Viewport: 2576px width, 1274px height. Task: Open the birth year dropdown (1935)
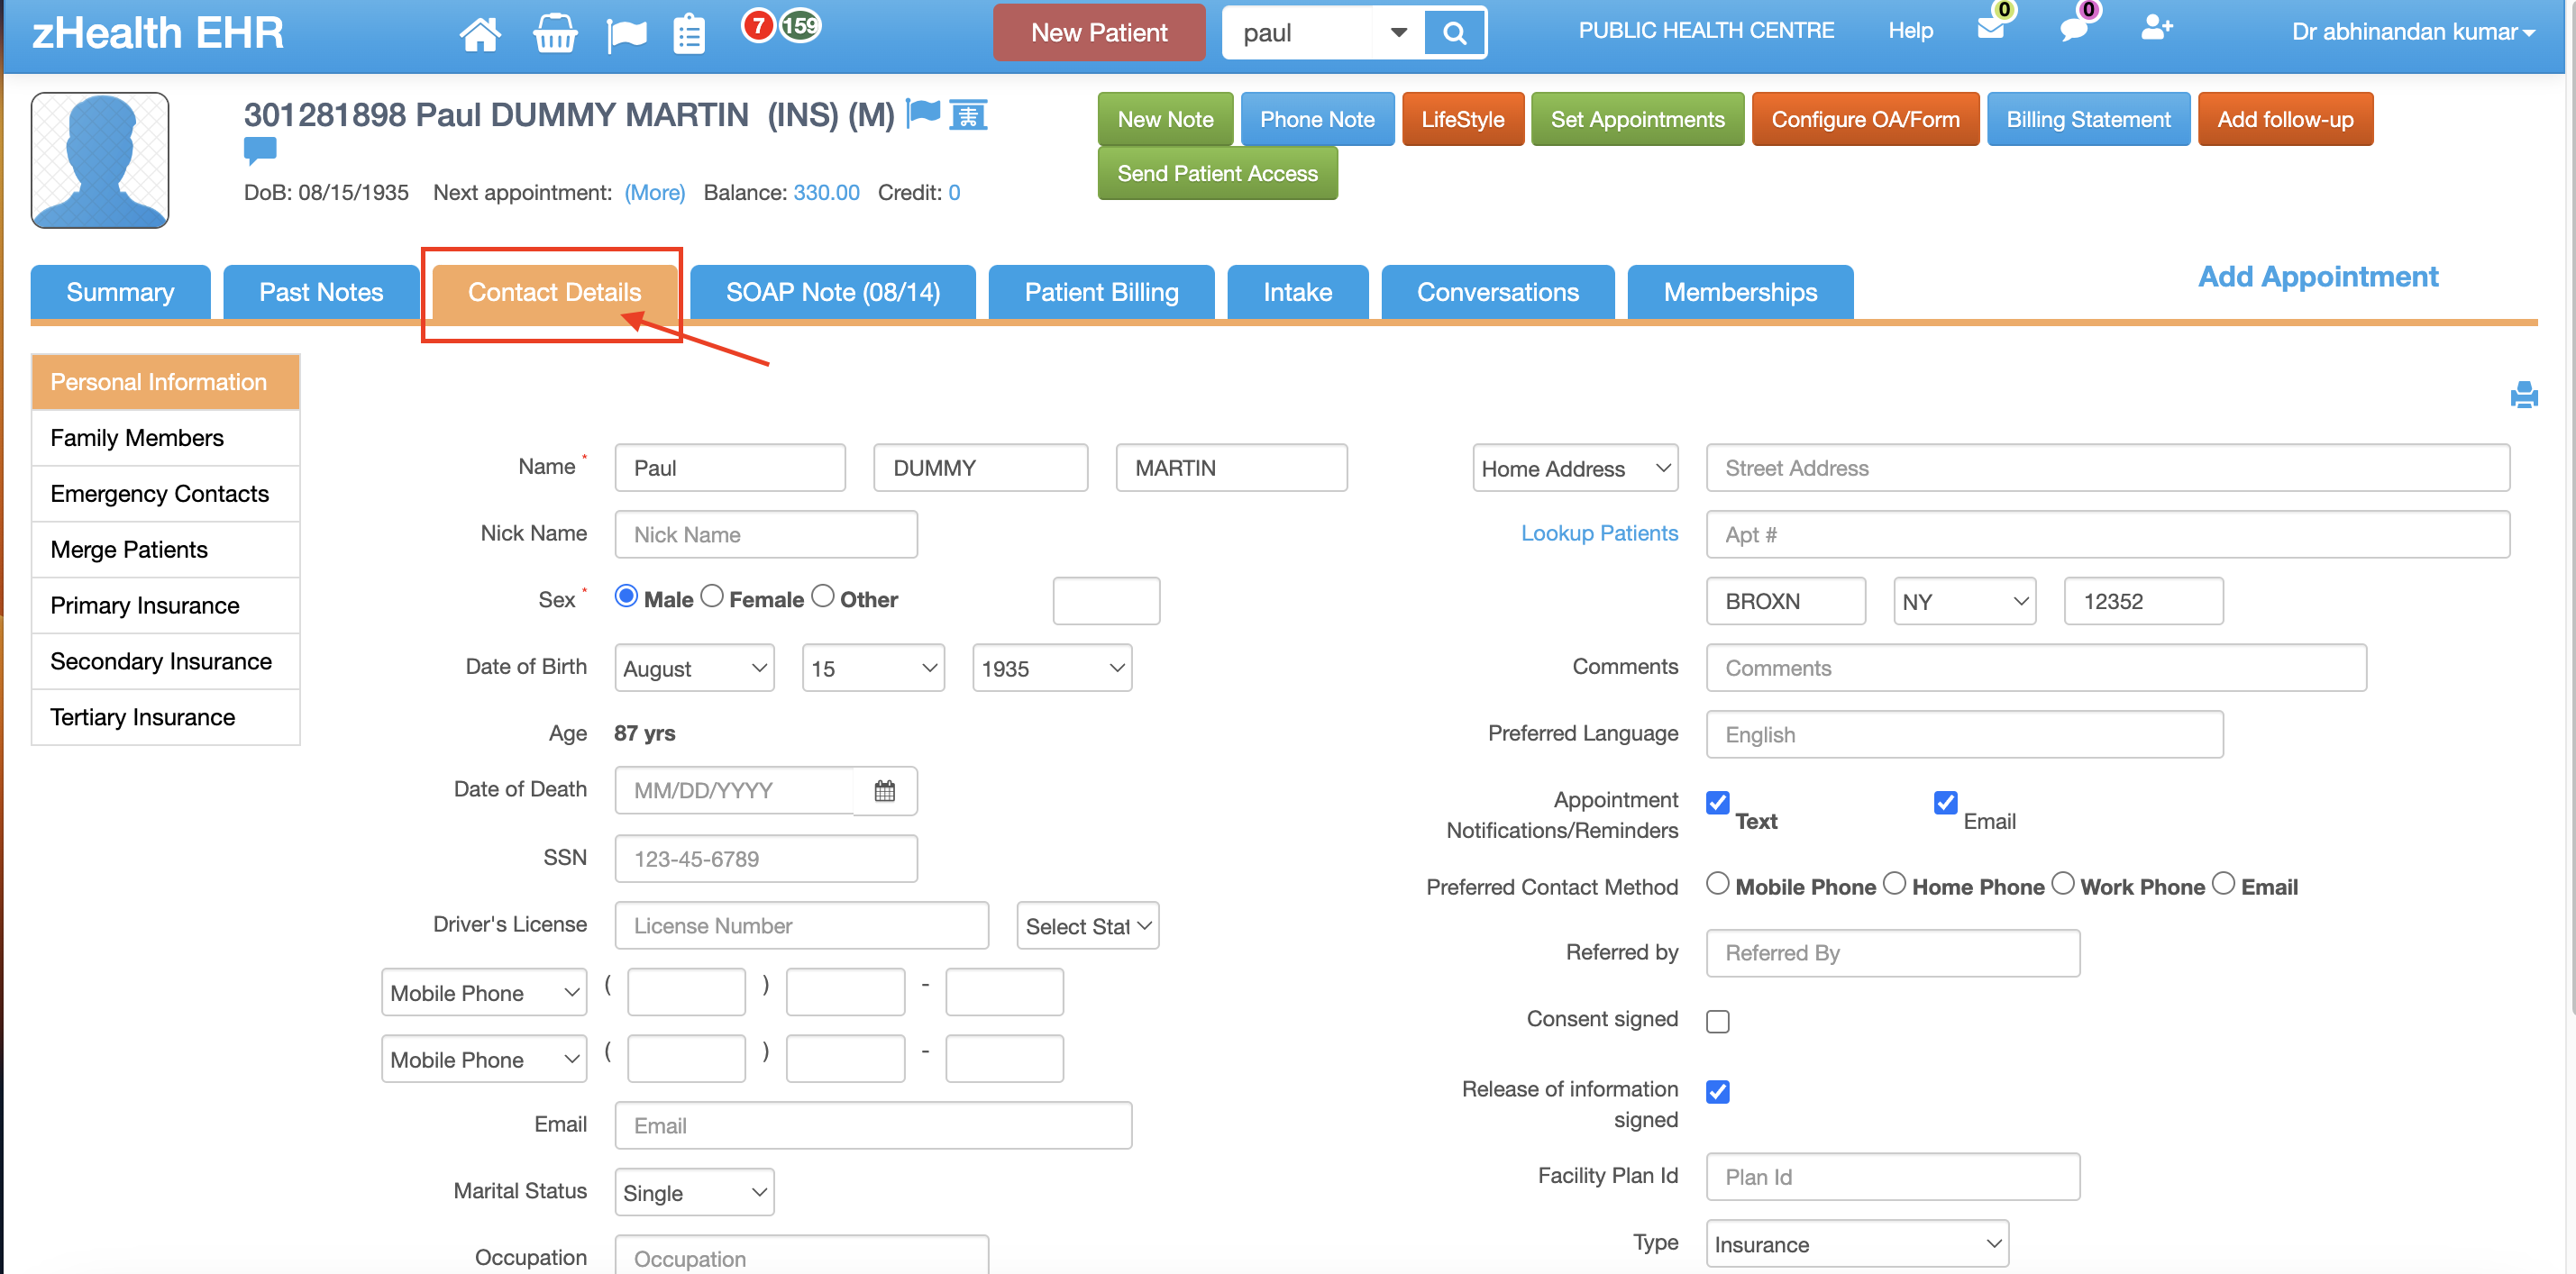pos(1052,668)
